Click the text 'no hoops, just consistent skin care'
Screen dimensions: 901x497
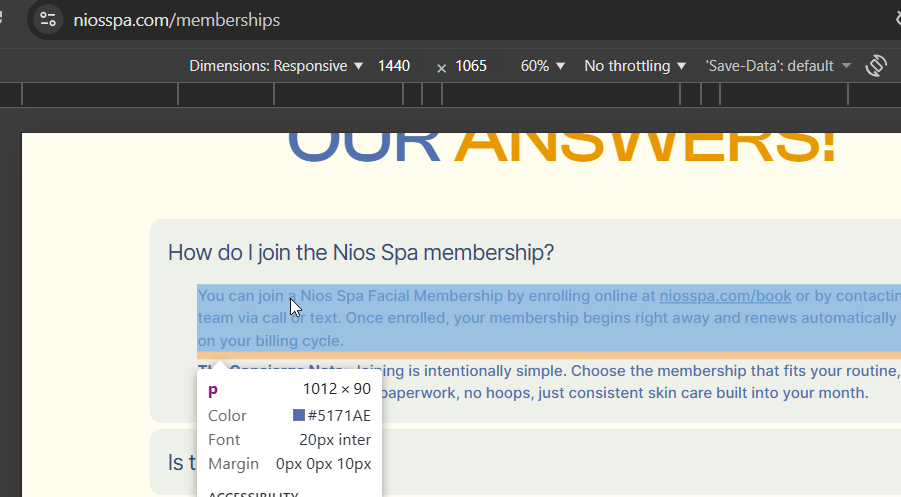coord(590,393)
